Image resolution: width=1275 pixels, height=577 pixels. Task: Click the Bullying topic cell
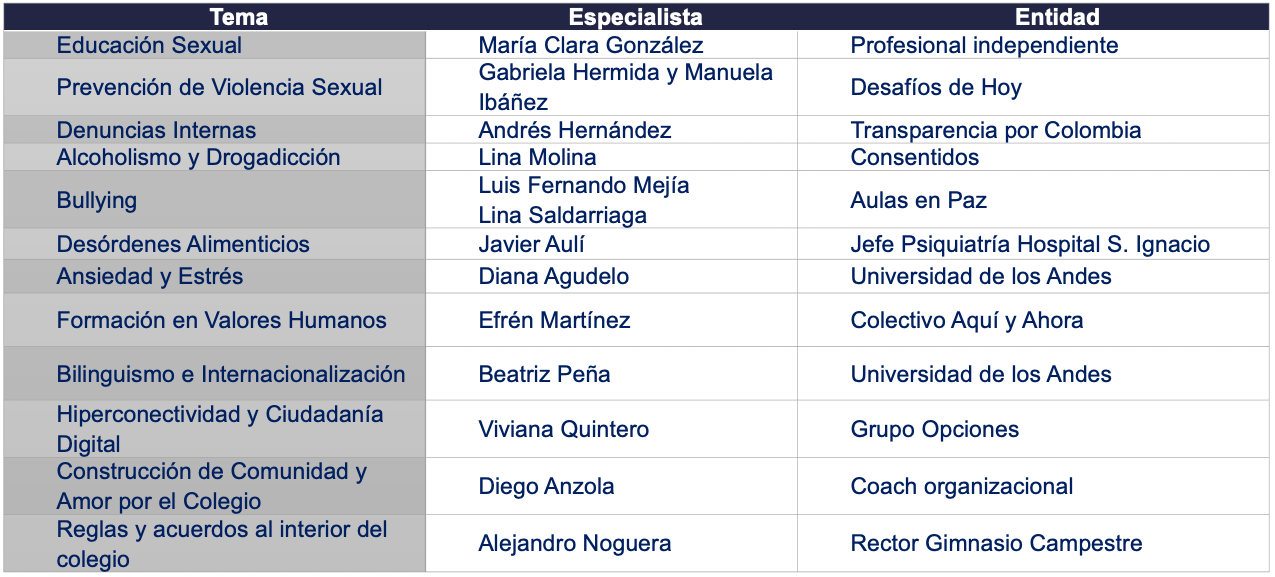coord(214,200)
